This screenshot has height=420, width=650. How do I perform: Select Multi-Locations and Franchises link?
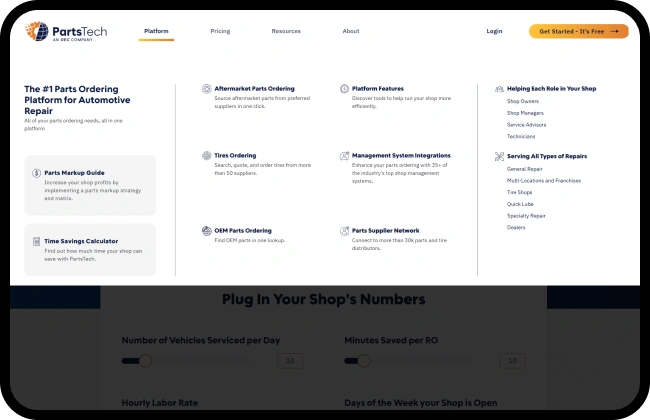(544, 181)
